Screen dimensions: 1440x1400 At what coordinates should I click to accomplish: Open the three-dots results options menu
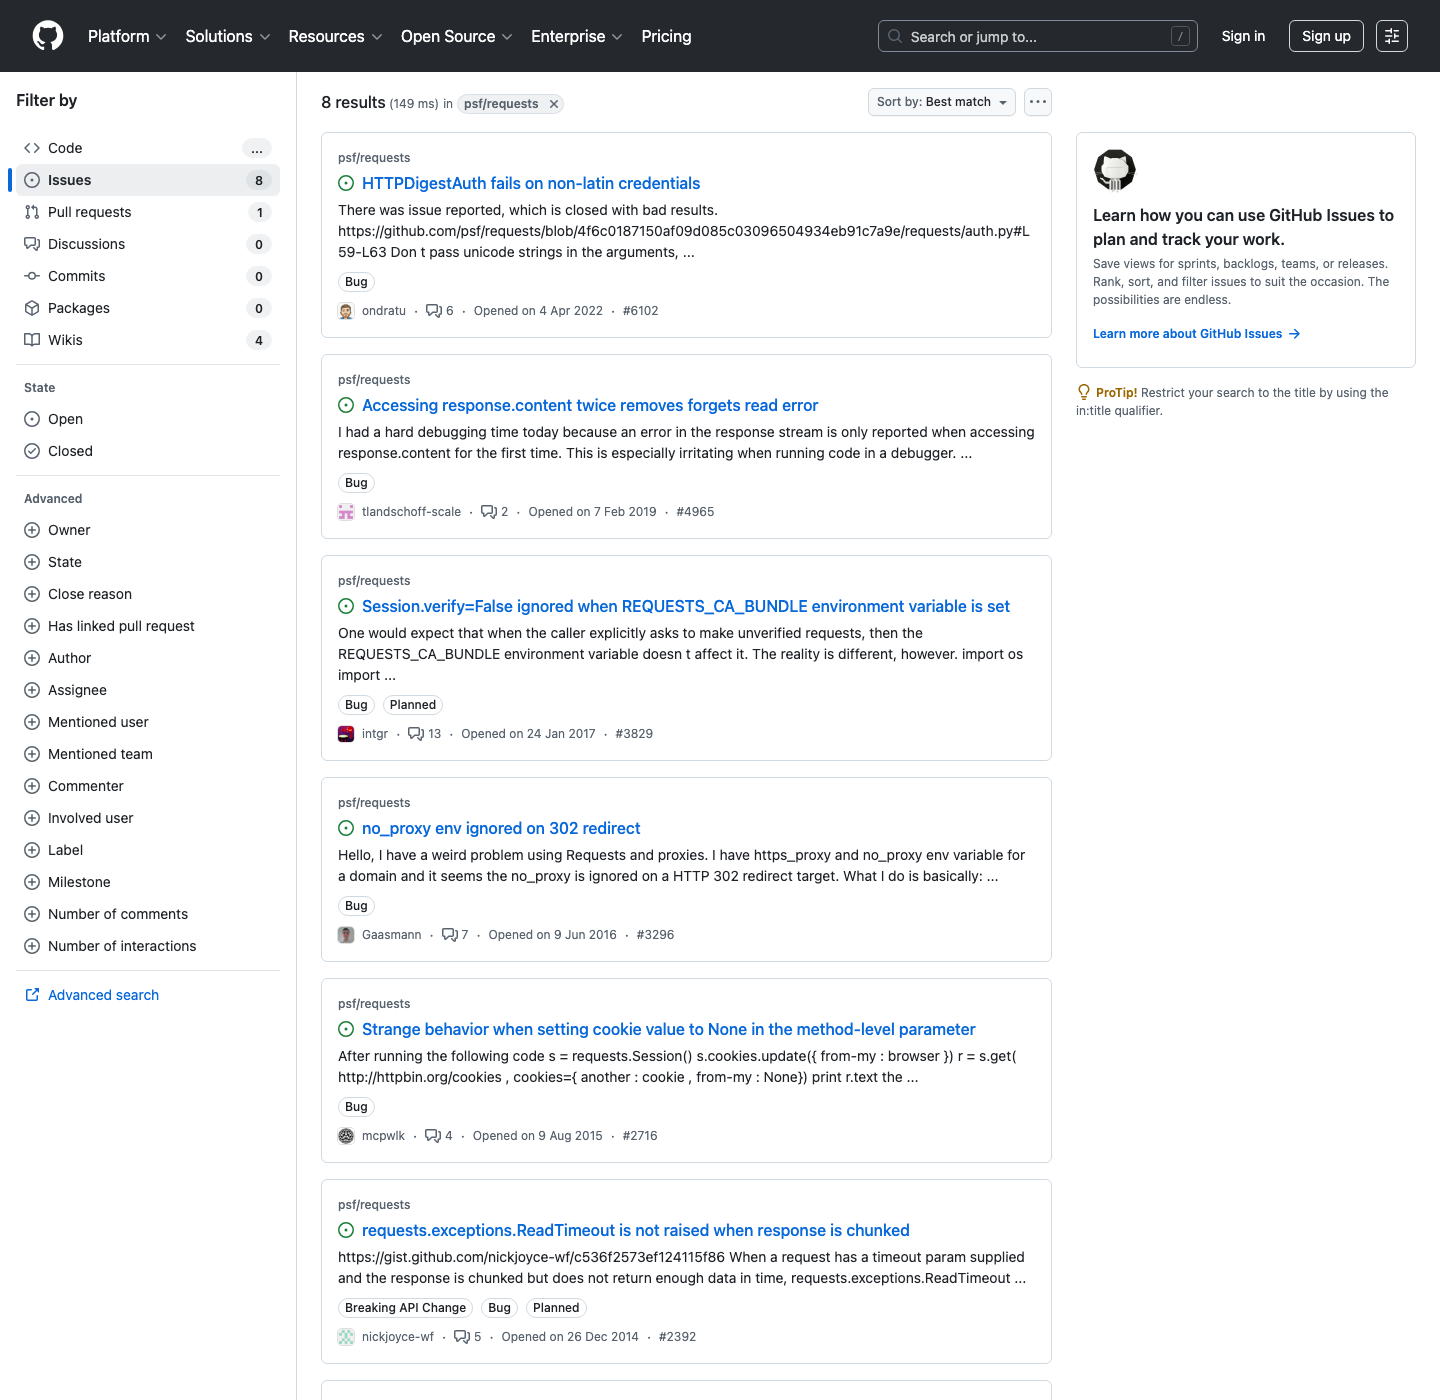click(1038, 102)
